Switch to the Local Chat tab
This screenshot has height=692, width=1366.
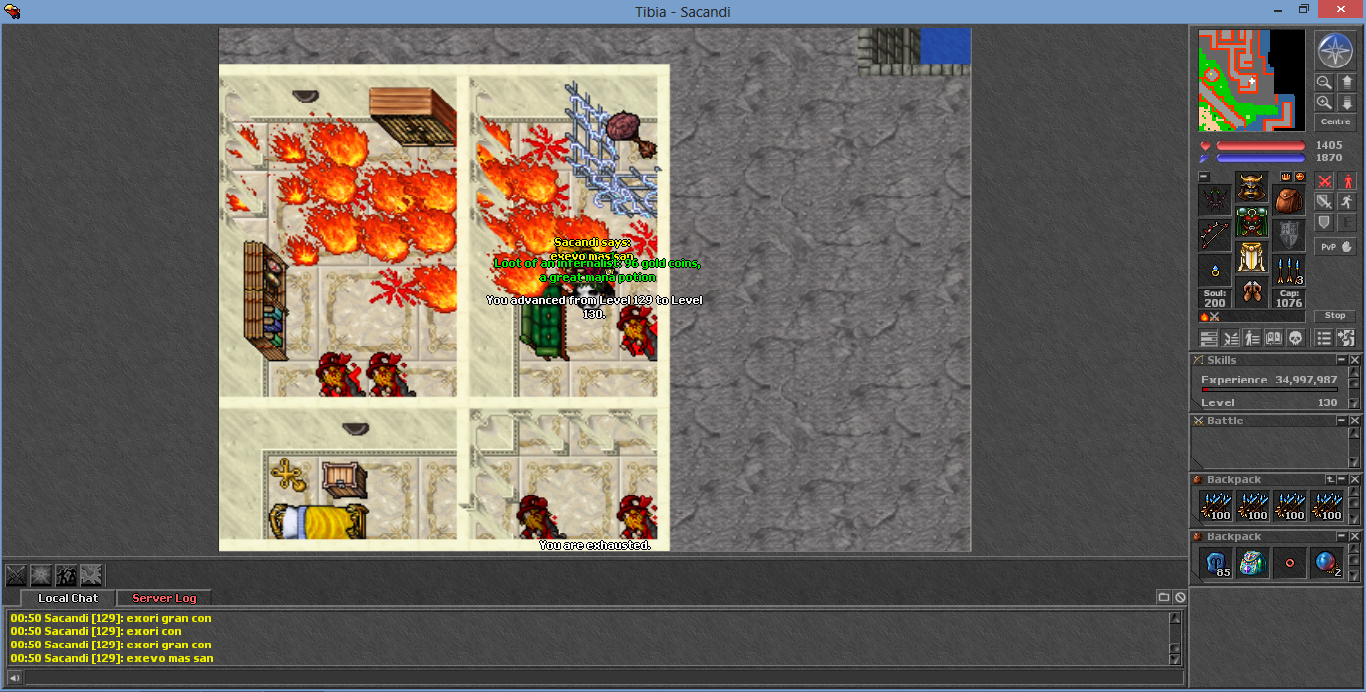[68, 598]
